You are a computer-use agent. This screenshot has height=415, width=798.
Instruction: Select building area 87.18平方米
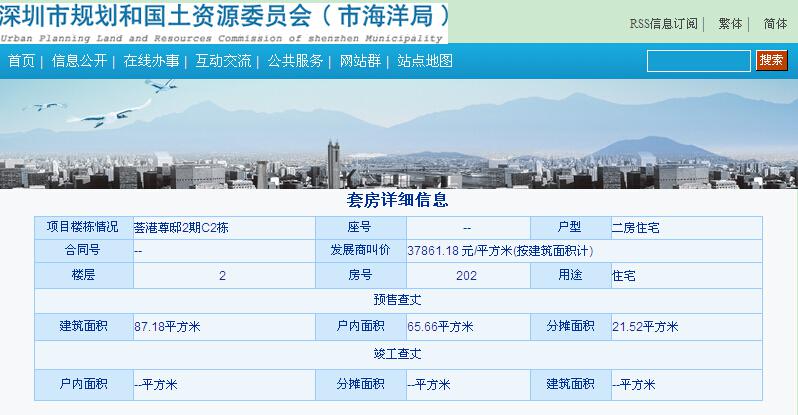tap(167, 327)
